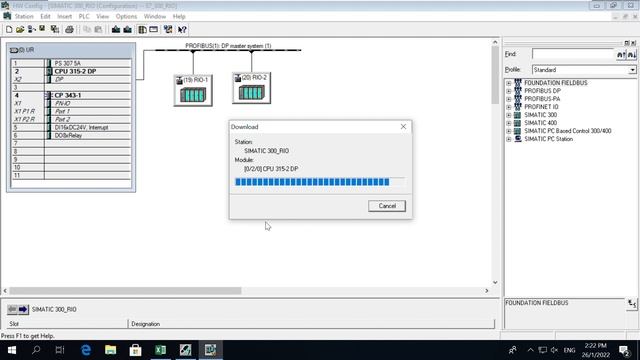The image size is (640, 360).
Task: Select the PS 307 5A rack row
Action: click(x=71, y=63)
